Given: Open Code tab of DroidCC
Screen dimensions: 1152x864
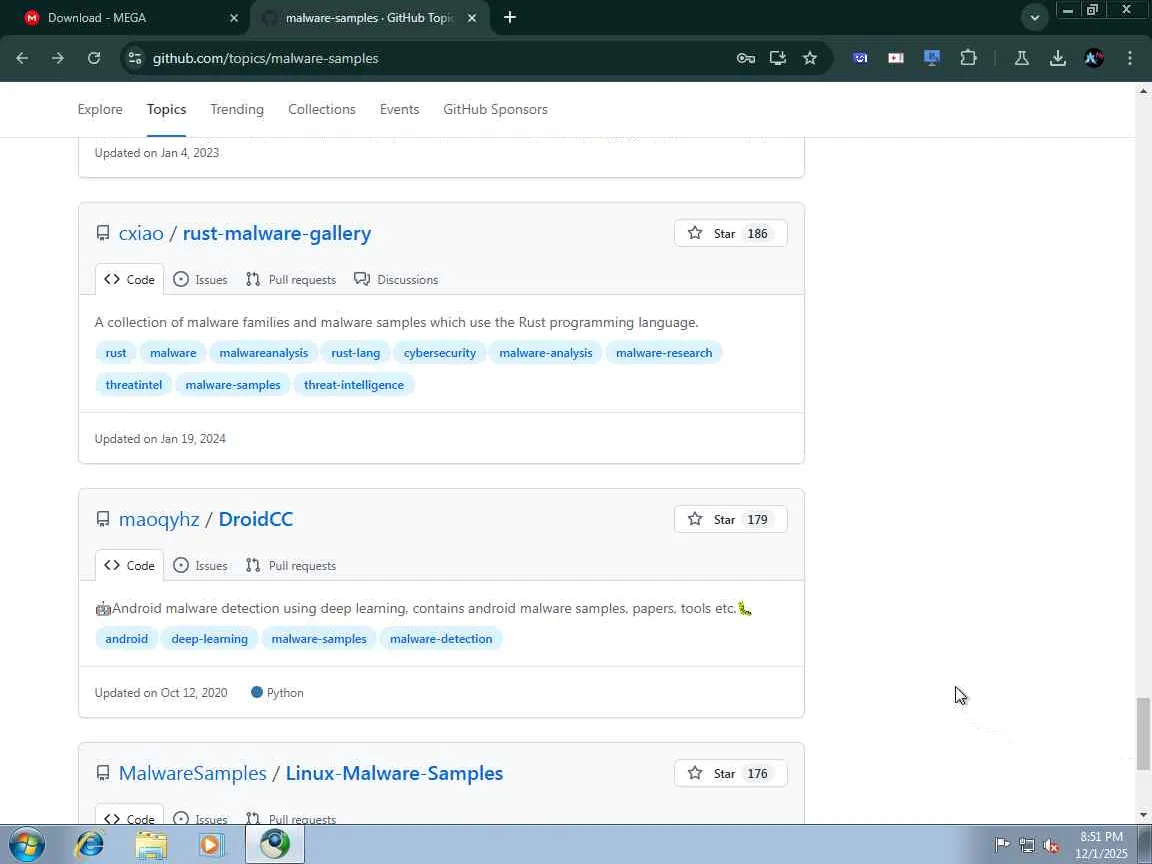Looking at the screenshot, I should coord(129,566).
